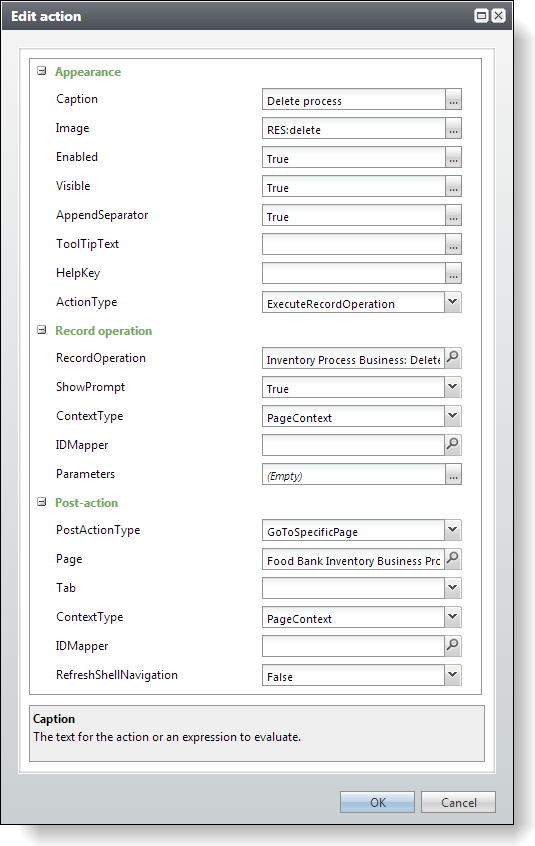Screen dimensions: 535x846
Task: Click the magnifier icon beside Page field
Action: tap(453, 559)
